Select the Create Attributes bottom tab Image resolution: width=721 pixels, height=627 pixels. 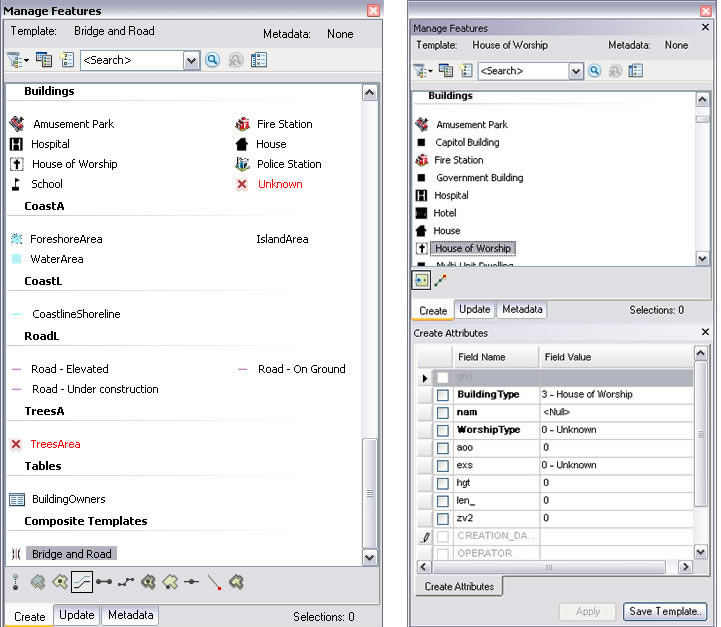[459, 587]
